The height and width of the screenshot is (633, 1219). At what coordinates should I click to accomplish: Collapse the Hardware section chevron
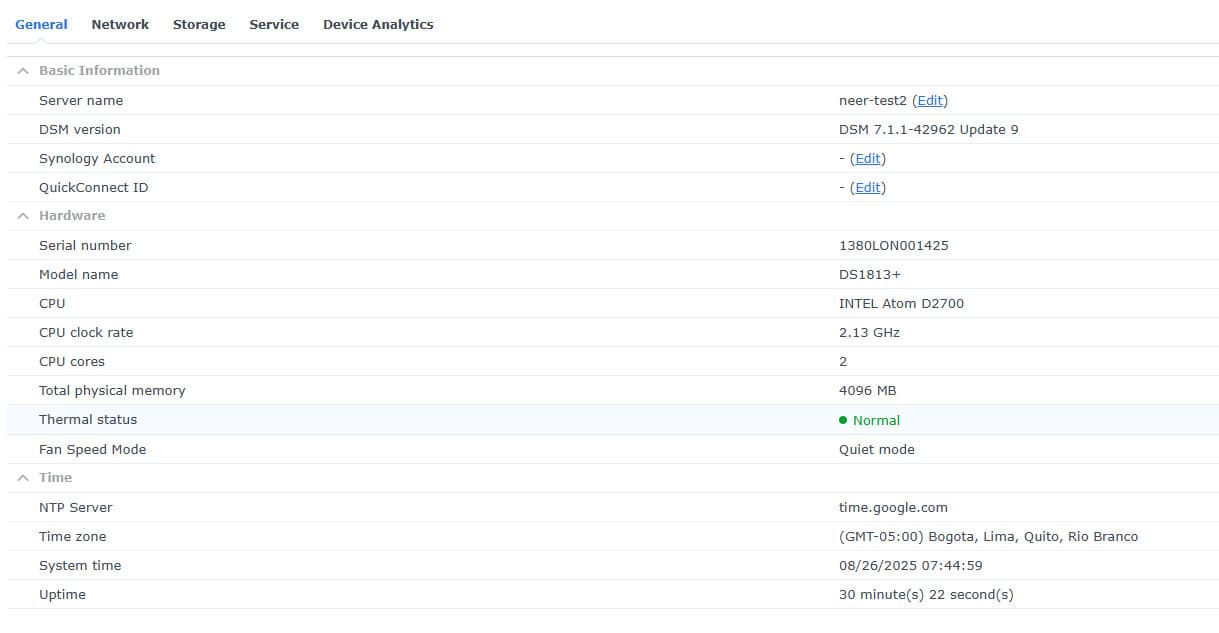23,216
